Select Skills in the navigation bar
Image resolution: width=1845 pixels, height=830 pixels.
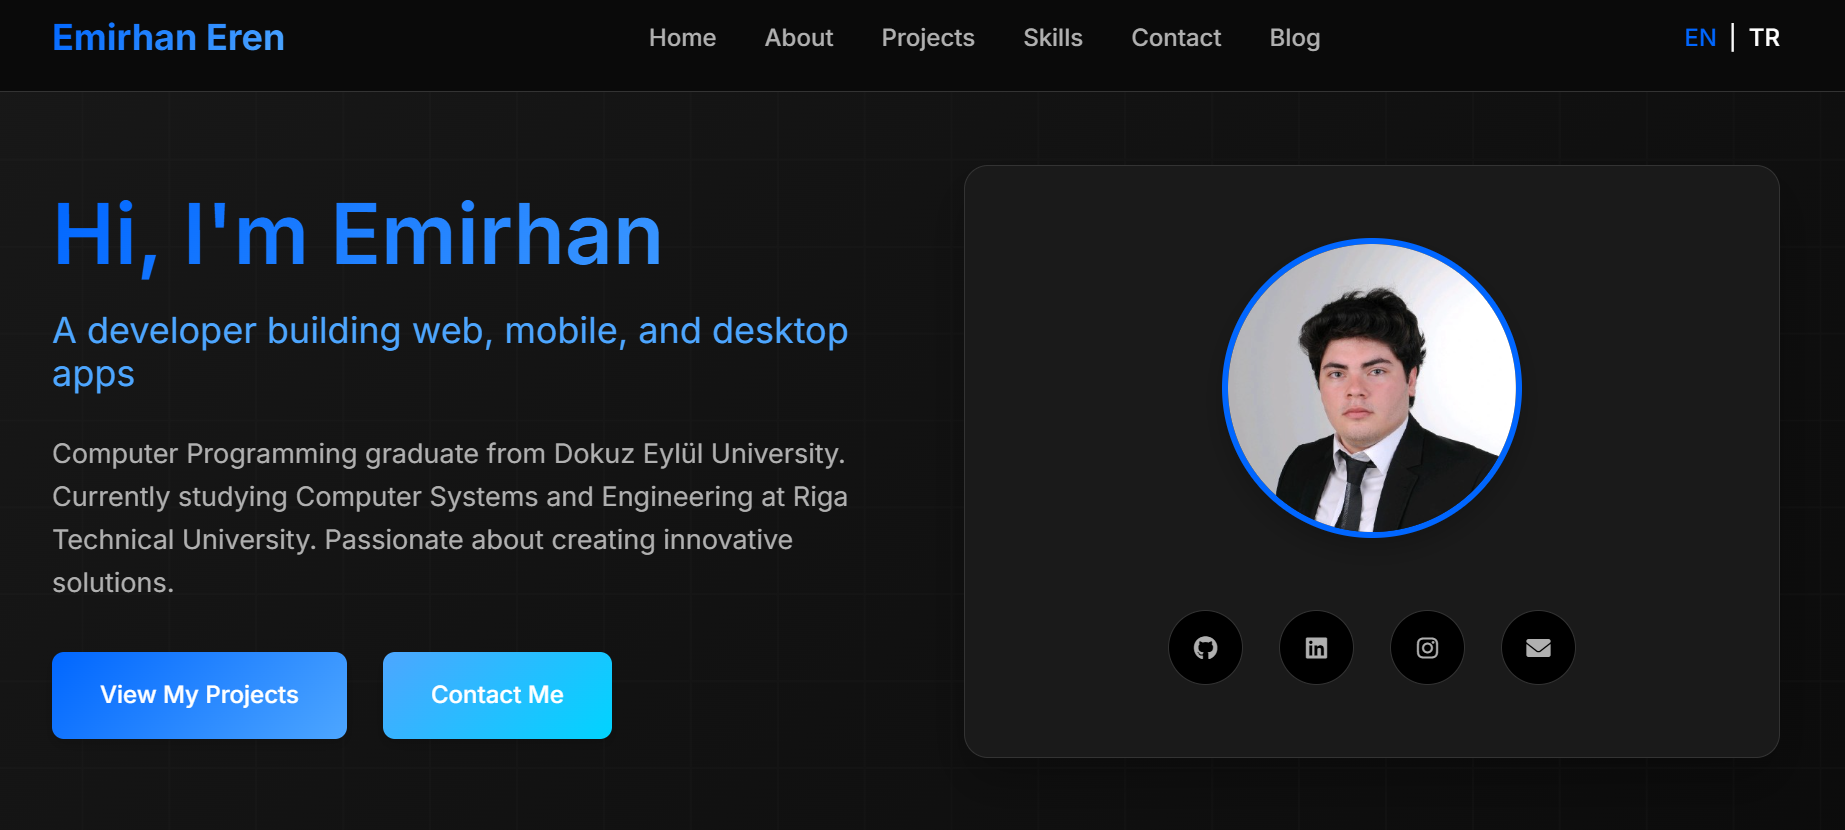(1053, 38)
